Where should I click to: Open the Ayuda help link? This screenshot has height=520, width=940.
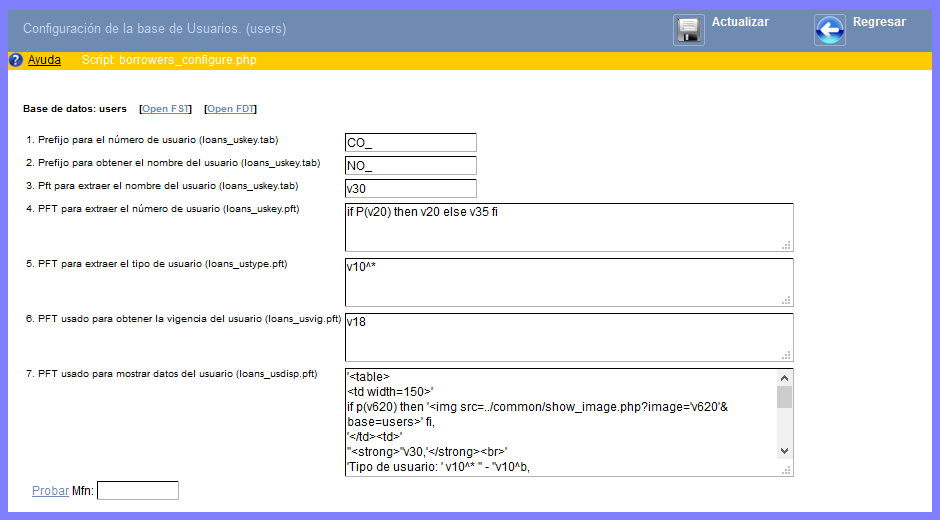coord(44,60)
